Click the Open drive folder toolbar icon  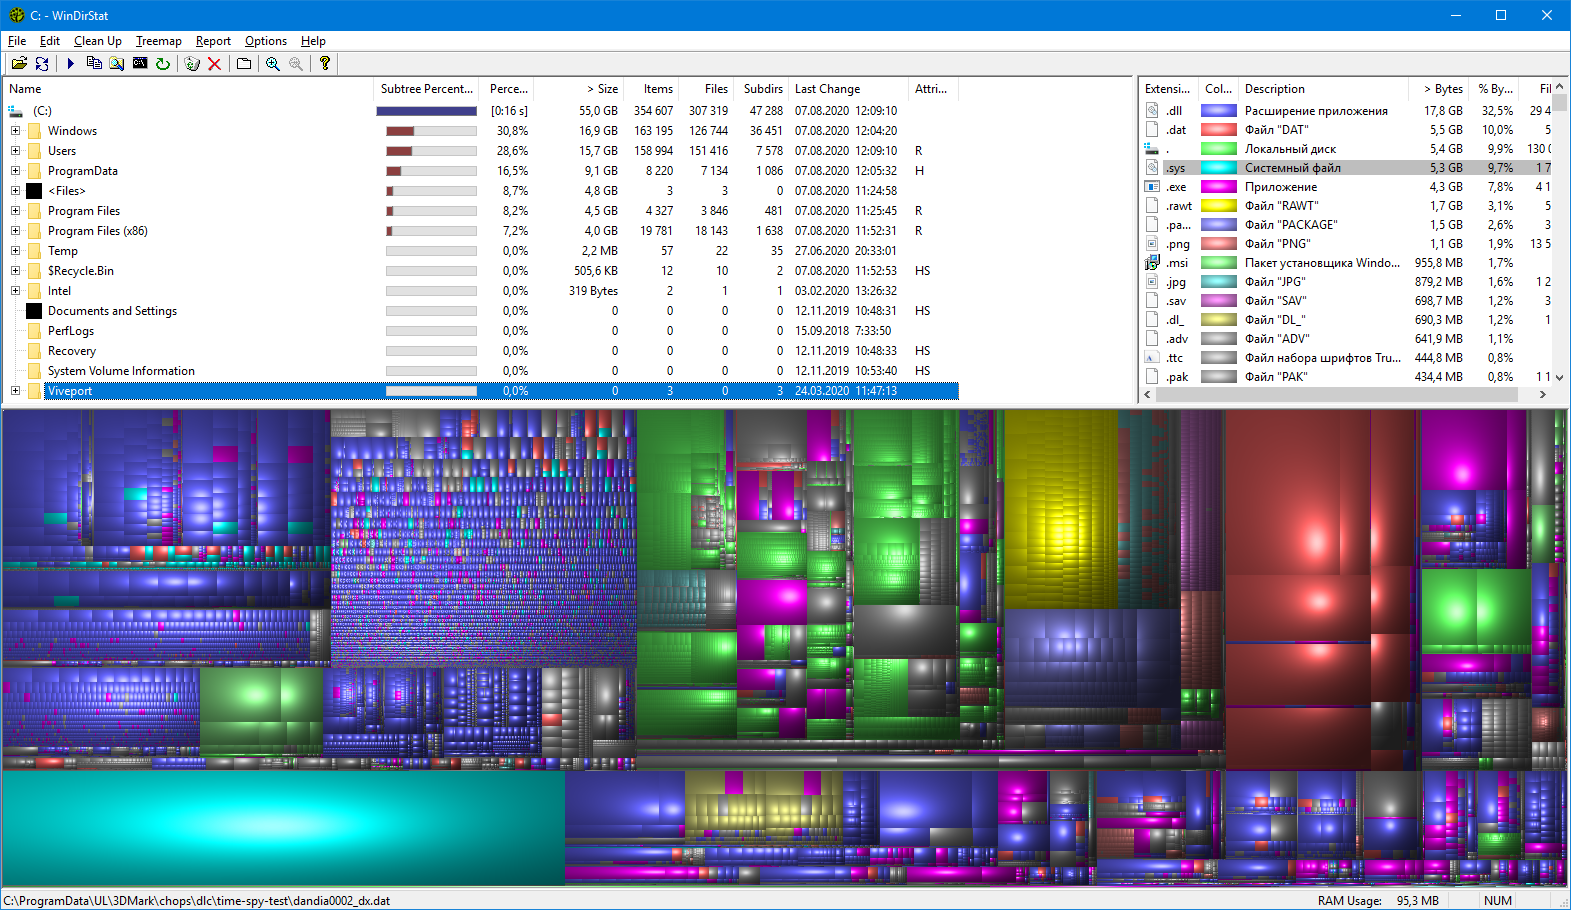[18, 63]
